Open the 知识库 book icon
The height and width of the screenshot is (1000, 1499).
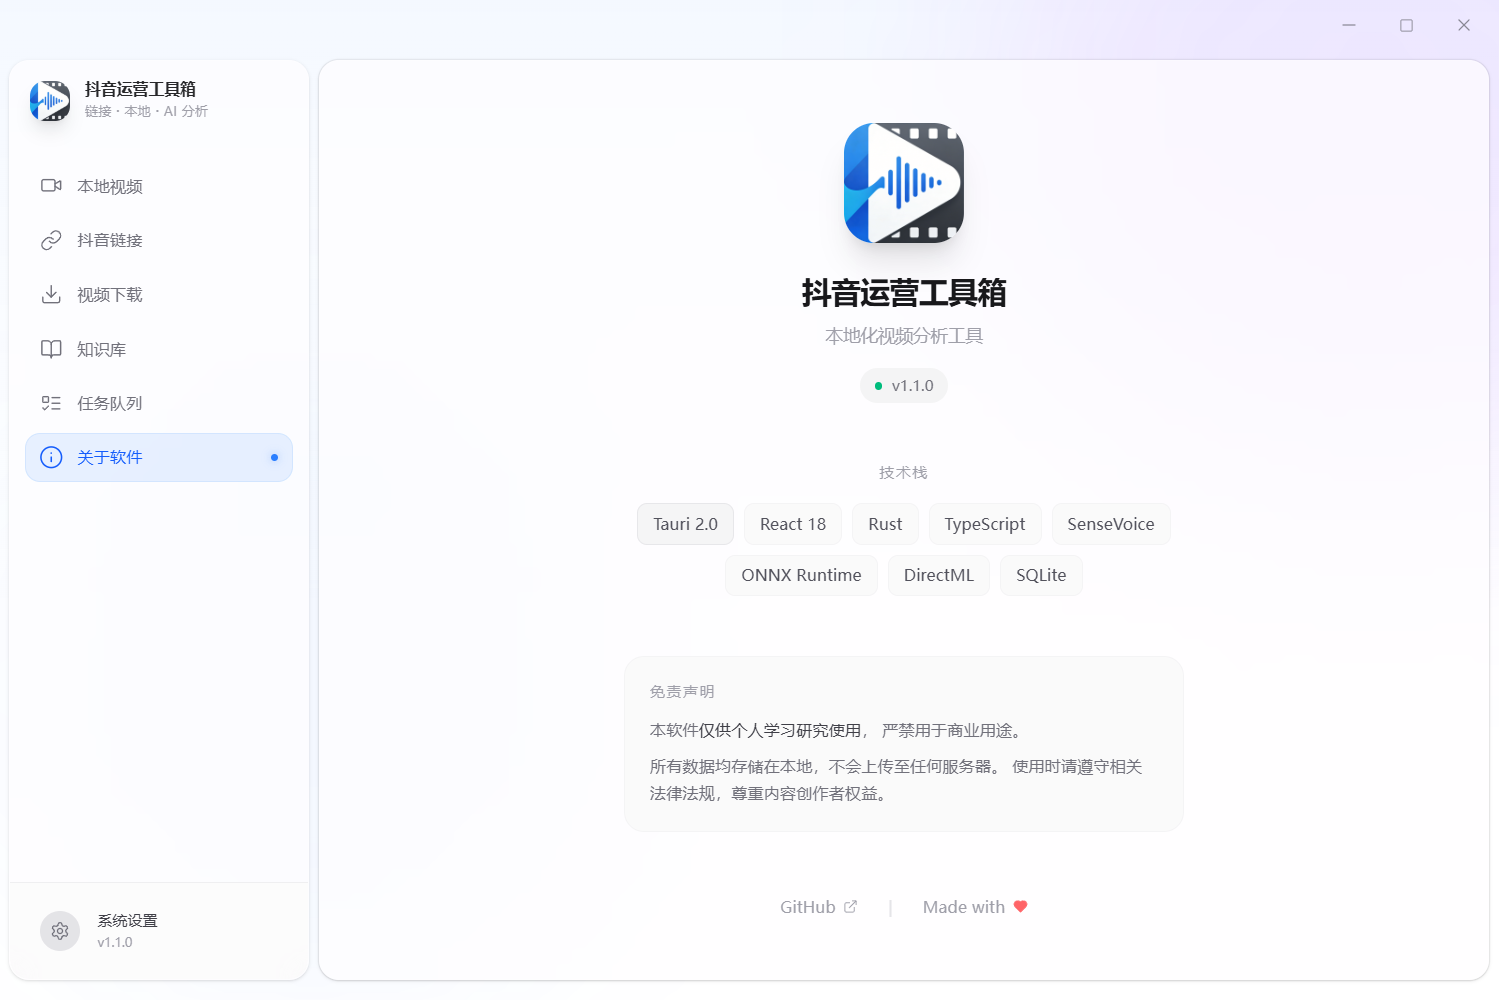click(52, 348)
